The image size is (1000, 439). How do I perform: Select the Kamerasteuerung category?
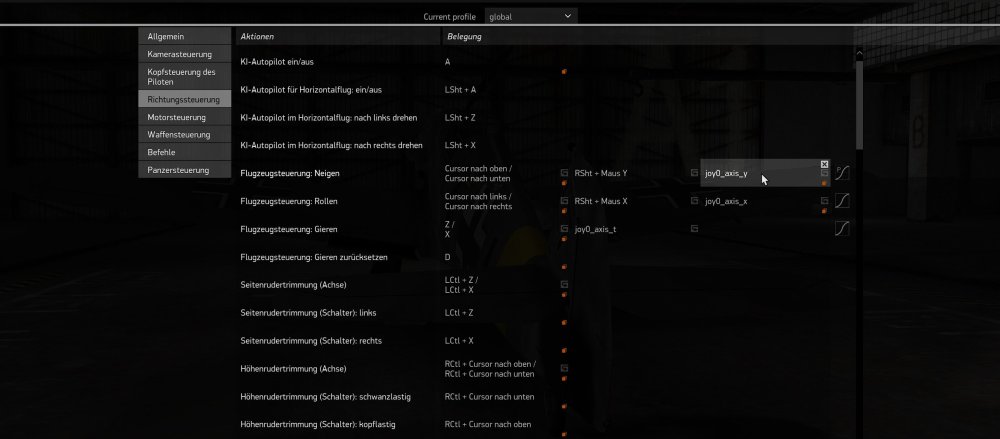184,54
